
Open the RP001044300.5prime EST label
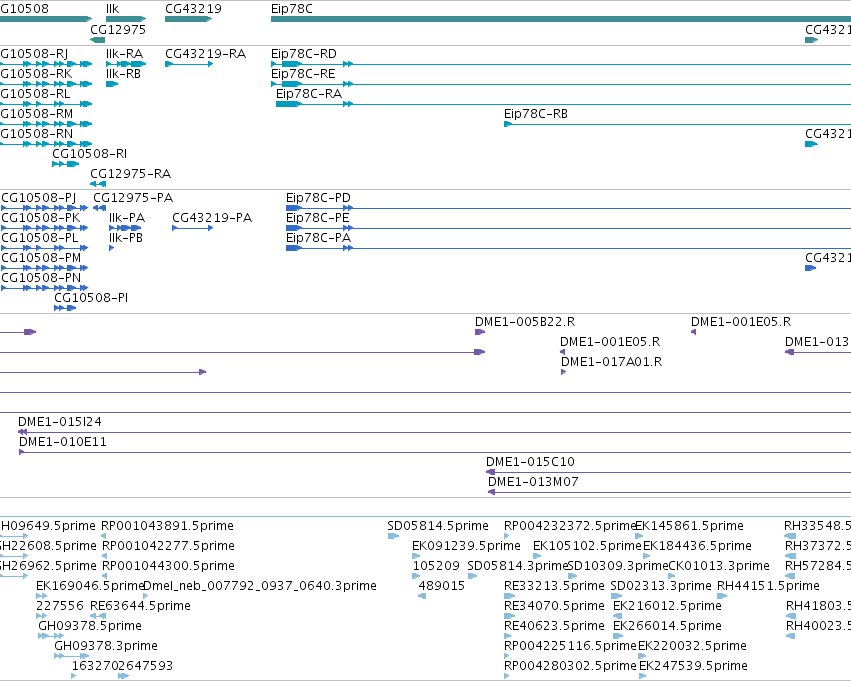coord(168,566)
